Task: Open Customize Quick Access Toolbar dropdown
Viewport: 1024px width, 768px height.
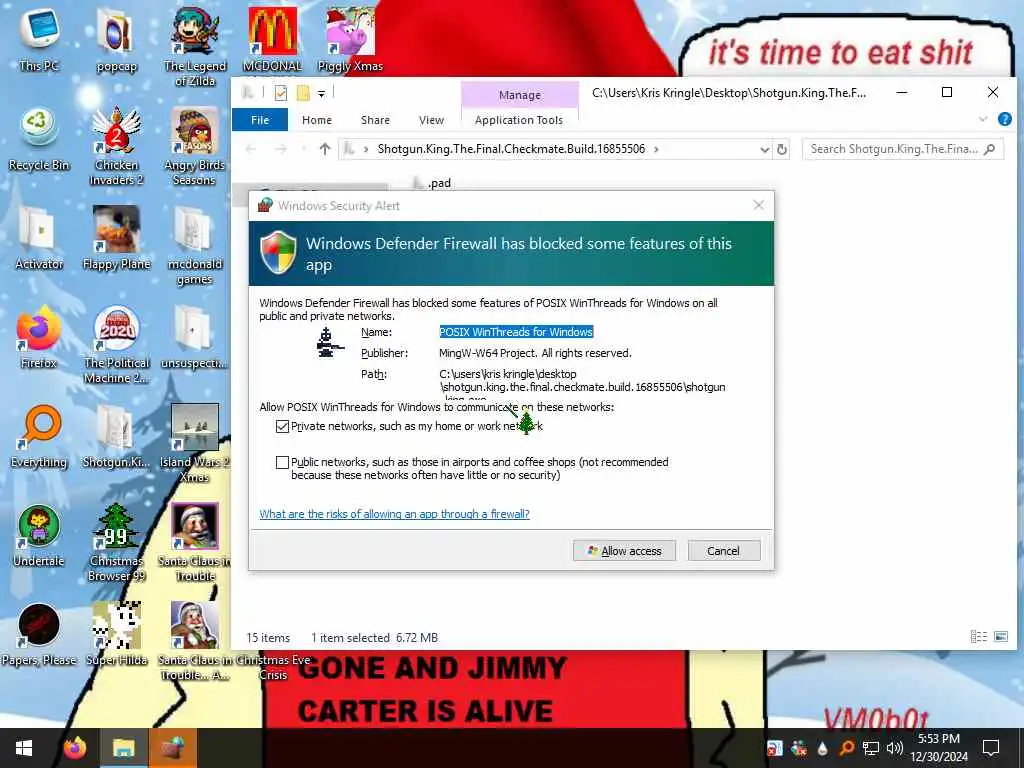Action: click(x=321, y=94)
